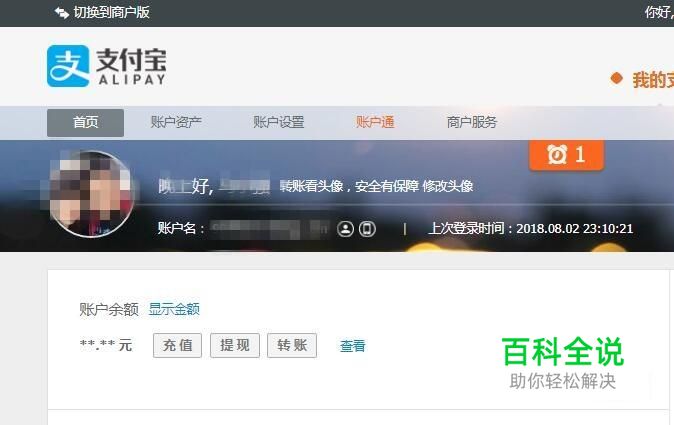Open the 查看 link

click(352, 346)
